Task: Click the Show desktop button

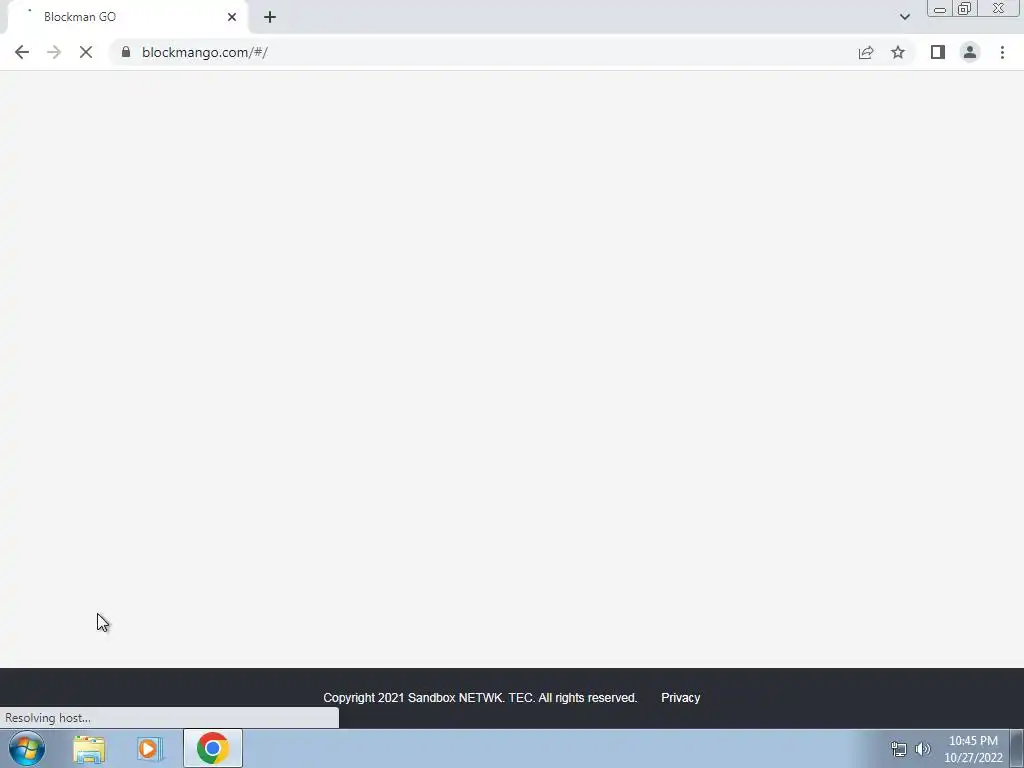Action: tap(1017, 748)
